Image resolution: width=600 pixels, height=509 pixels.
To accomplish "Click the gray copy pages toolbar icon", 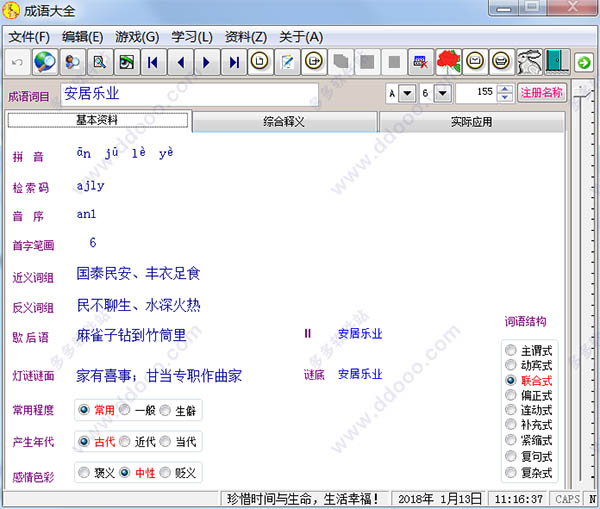I will tap(341, 62).
